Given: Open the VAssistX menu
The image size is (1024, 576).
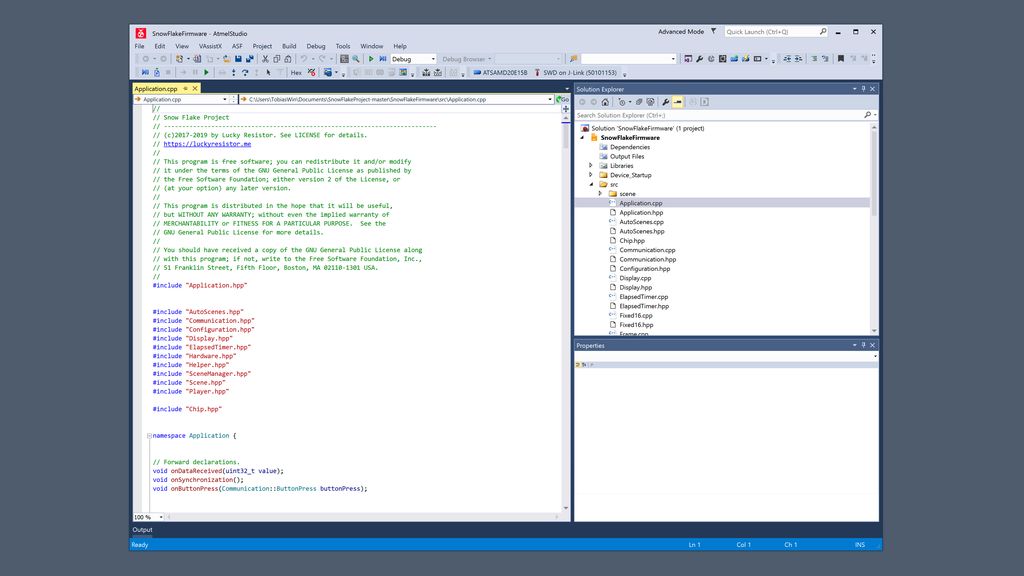Looking at the screenshot, I should point(210,46).
